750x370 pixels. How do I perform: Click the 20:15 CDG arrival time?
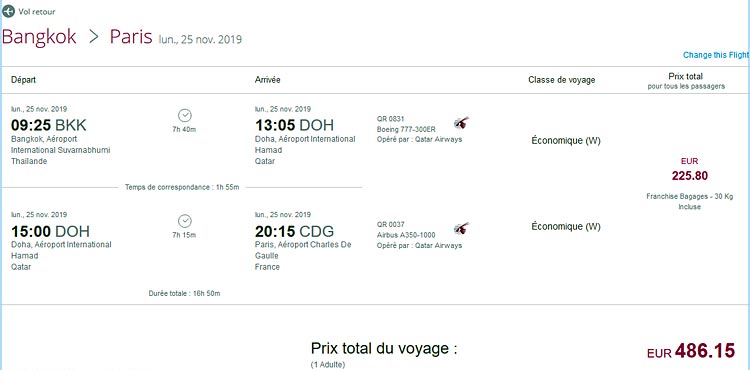[294, 231]
